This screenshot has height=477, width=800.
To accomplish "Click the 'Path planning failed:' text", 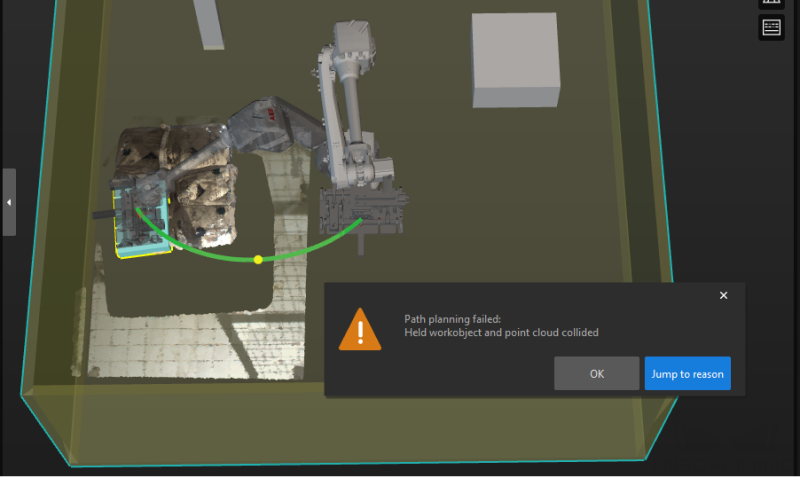I will pyautogui.click(x=453, y=319).
